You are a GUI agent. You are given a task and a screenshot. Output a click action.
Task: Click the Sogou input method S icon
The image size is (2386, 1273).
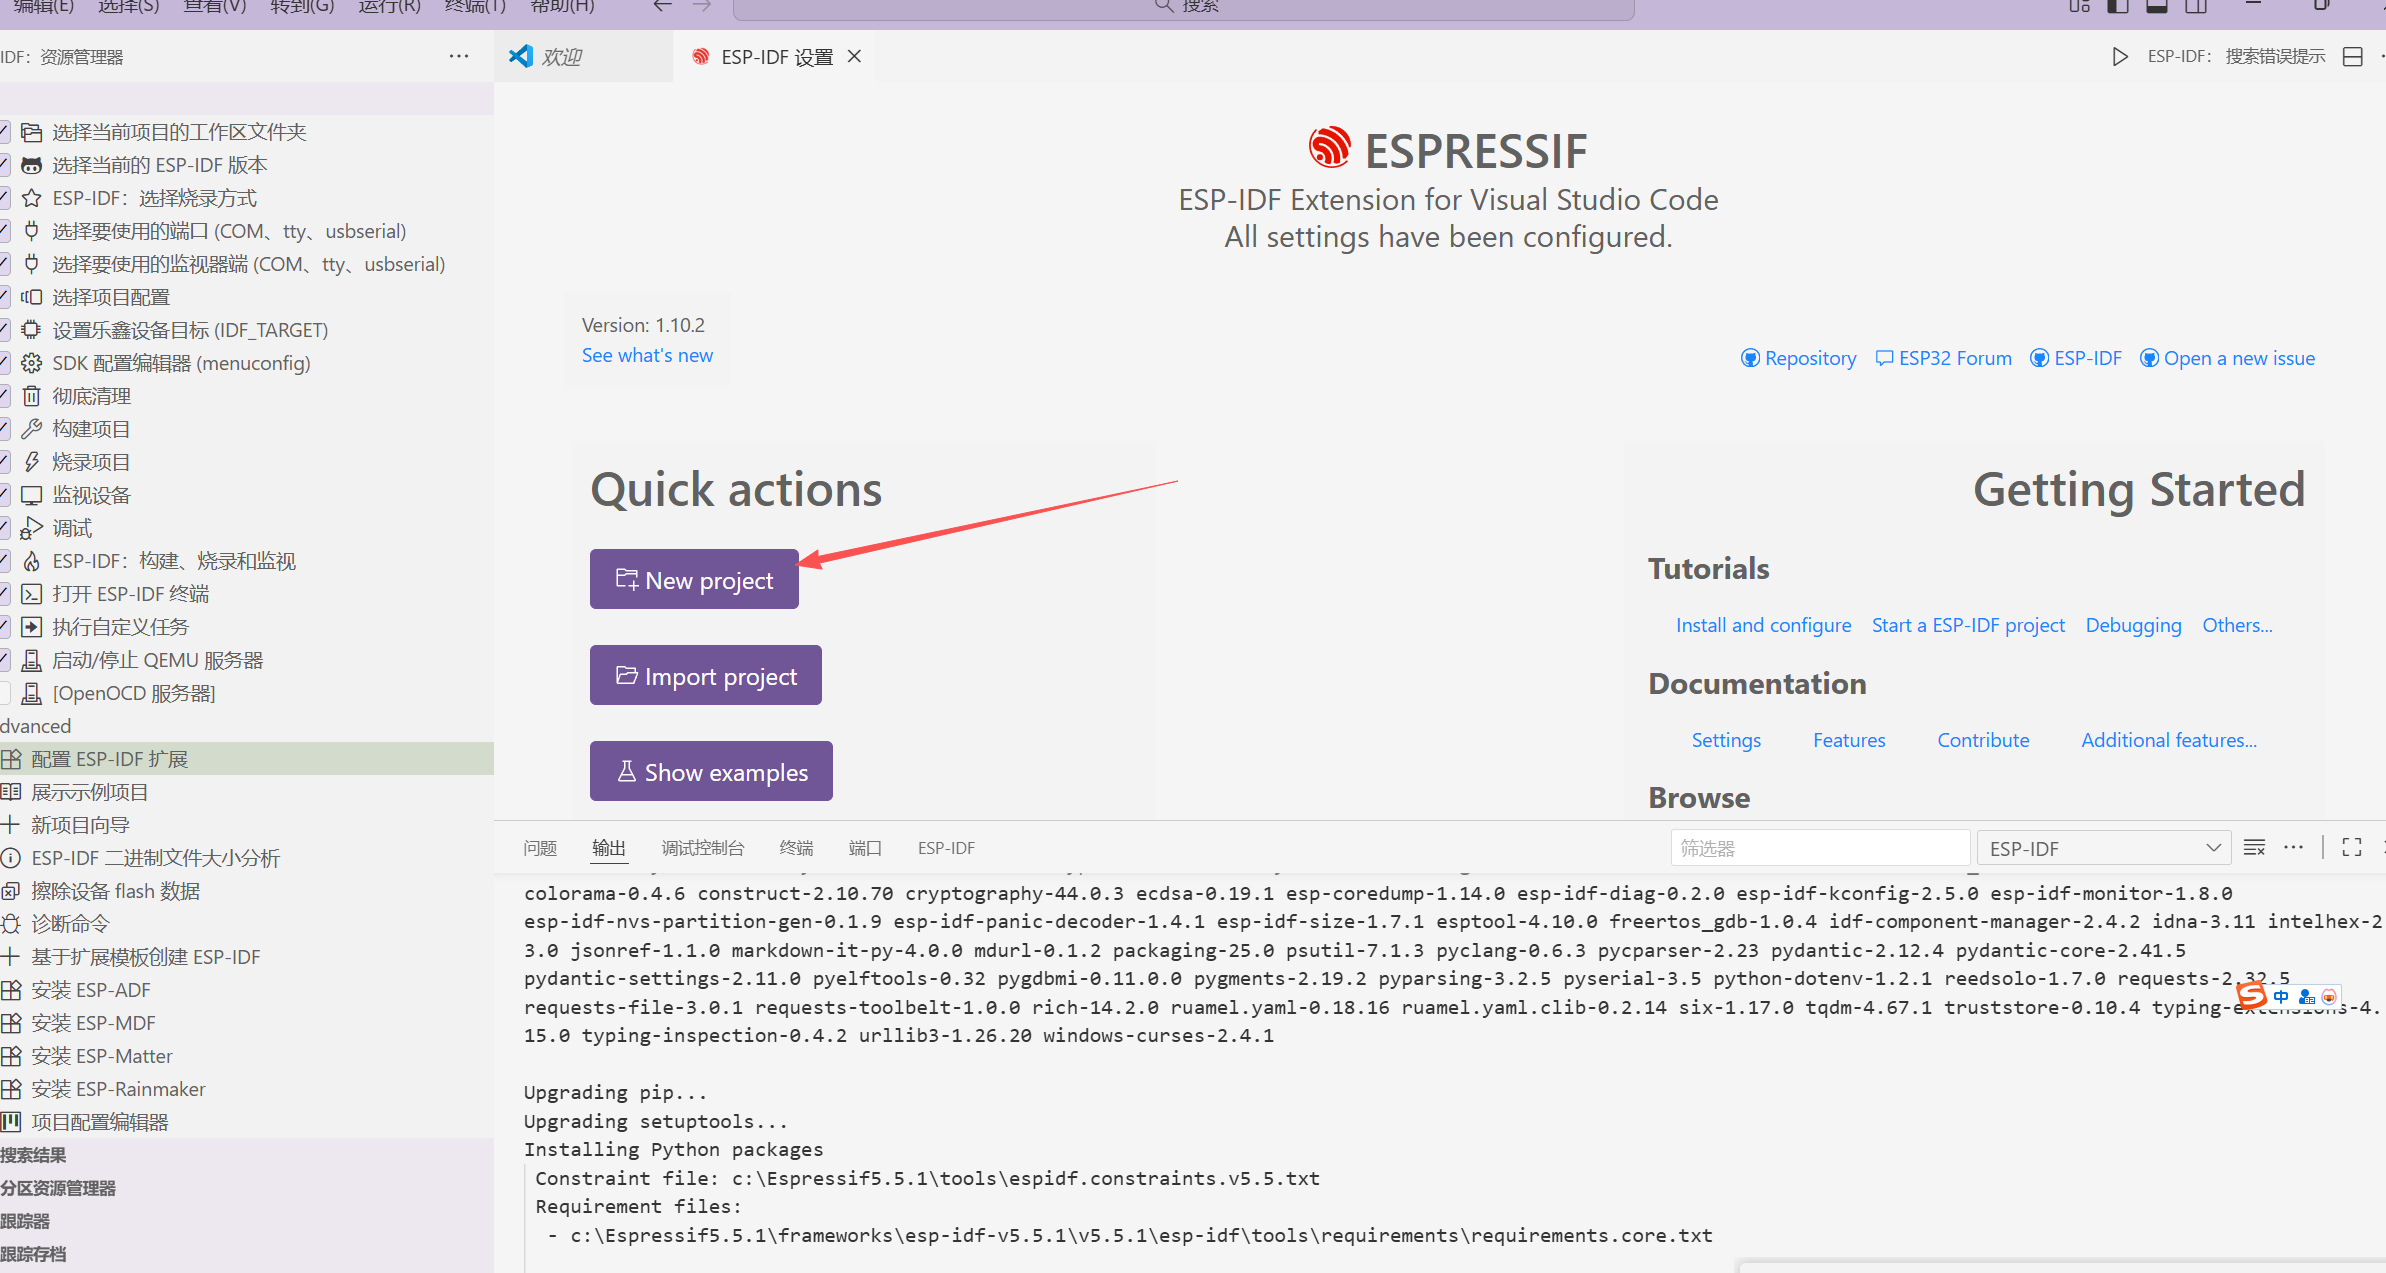[2252, 995]
